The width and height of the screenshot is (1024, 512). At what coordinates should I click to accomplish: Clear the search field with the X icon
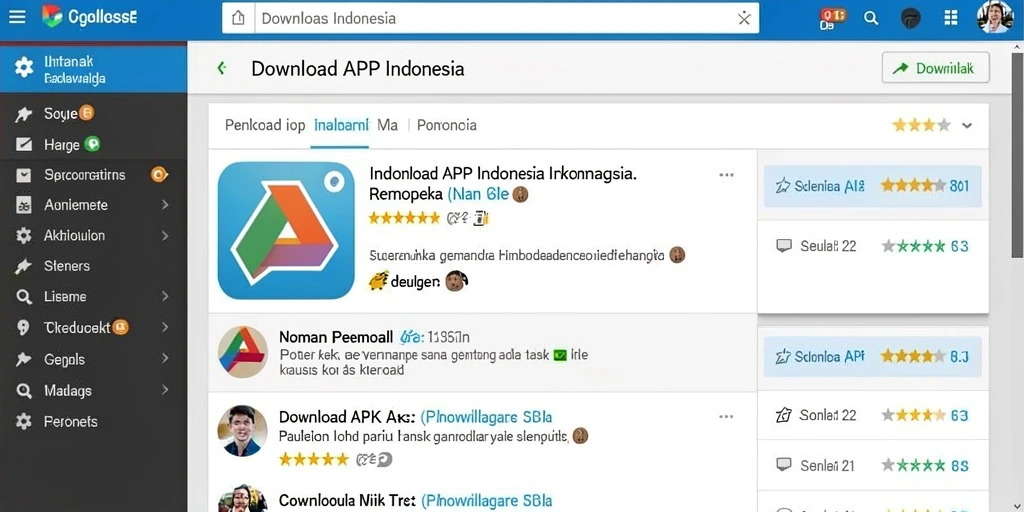tap(744, 18)
